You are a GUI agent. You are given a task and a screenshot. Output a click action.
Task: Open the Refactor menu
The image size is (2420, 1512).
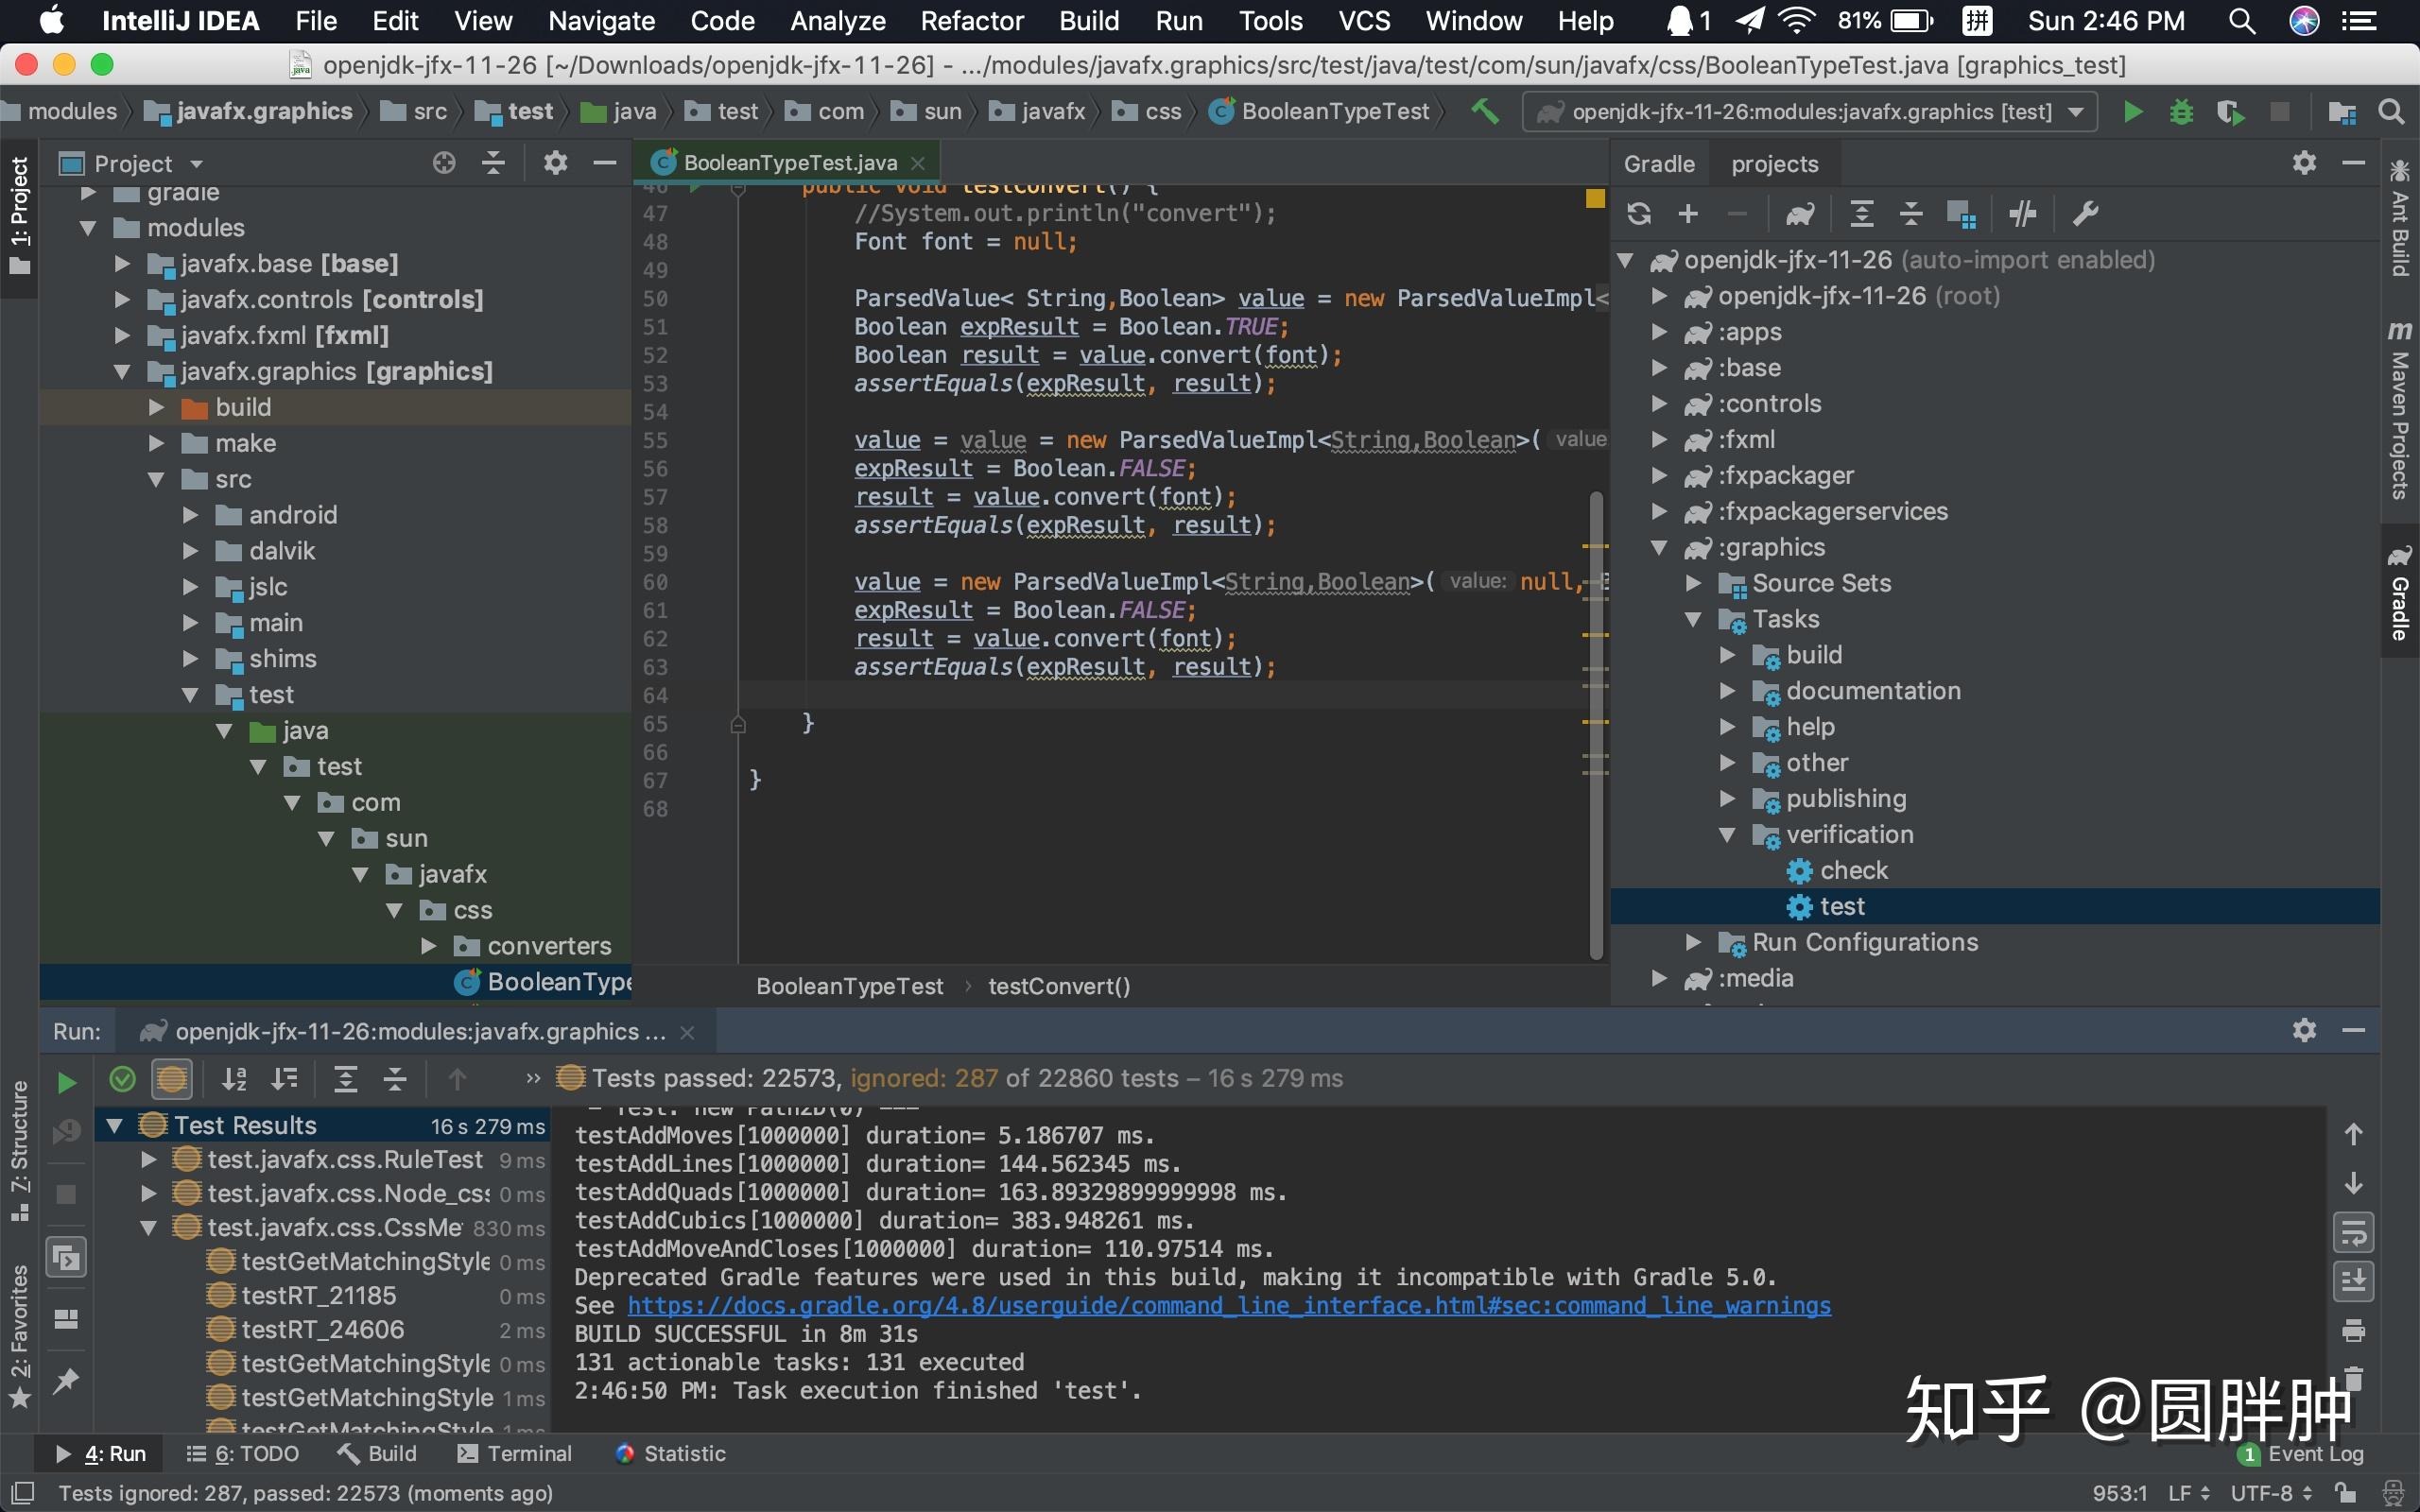tap(971, 21)
